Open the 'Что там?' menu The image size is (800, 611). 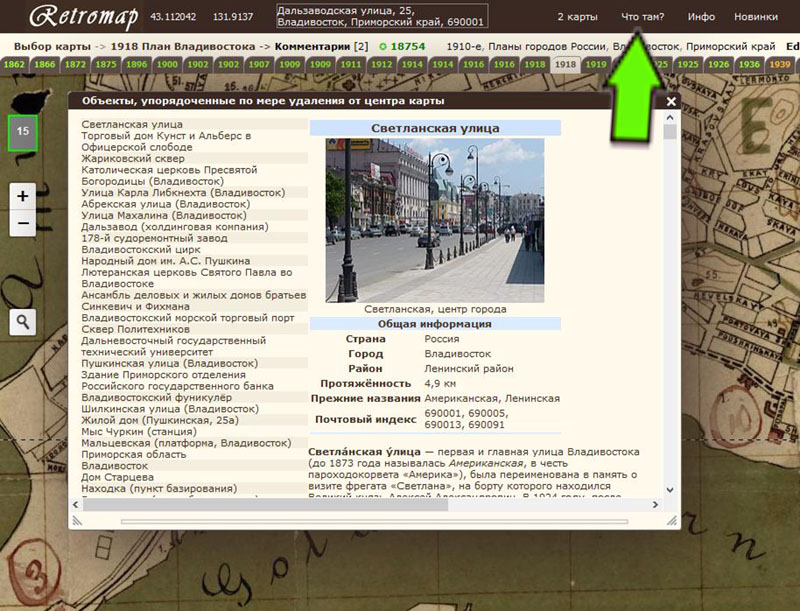642,17
